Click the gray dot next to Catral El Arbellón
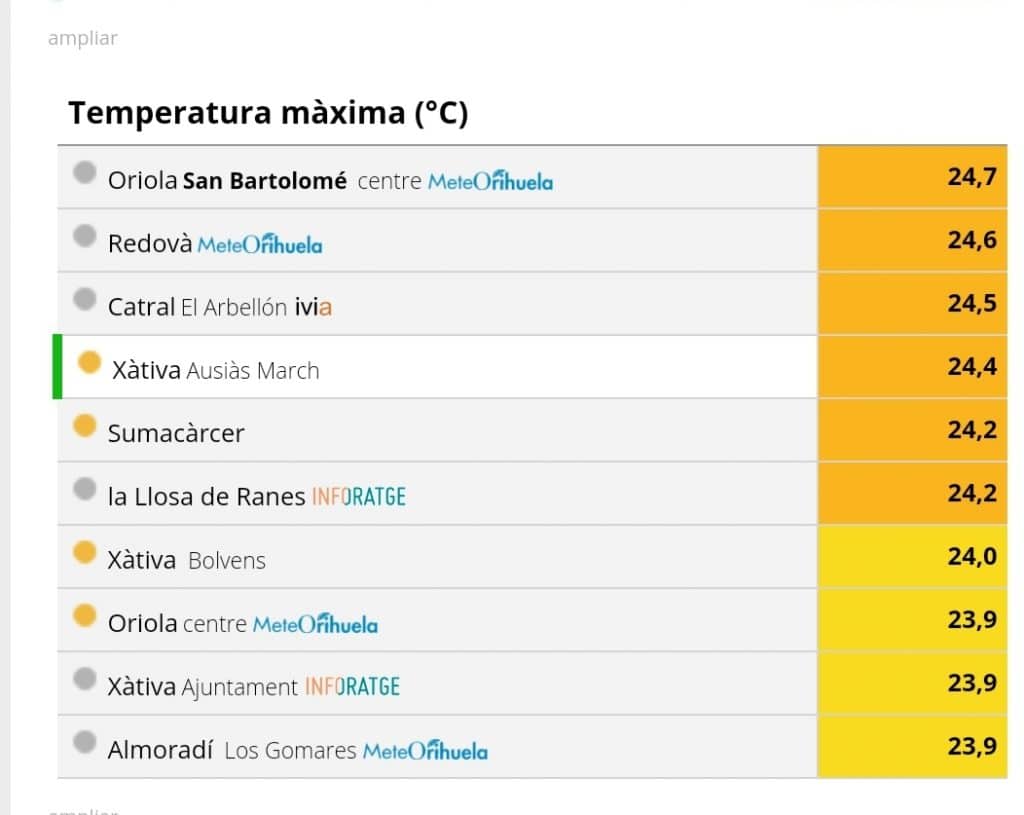Viewport: 1024px width, 815px height. (x=84, y=299)
